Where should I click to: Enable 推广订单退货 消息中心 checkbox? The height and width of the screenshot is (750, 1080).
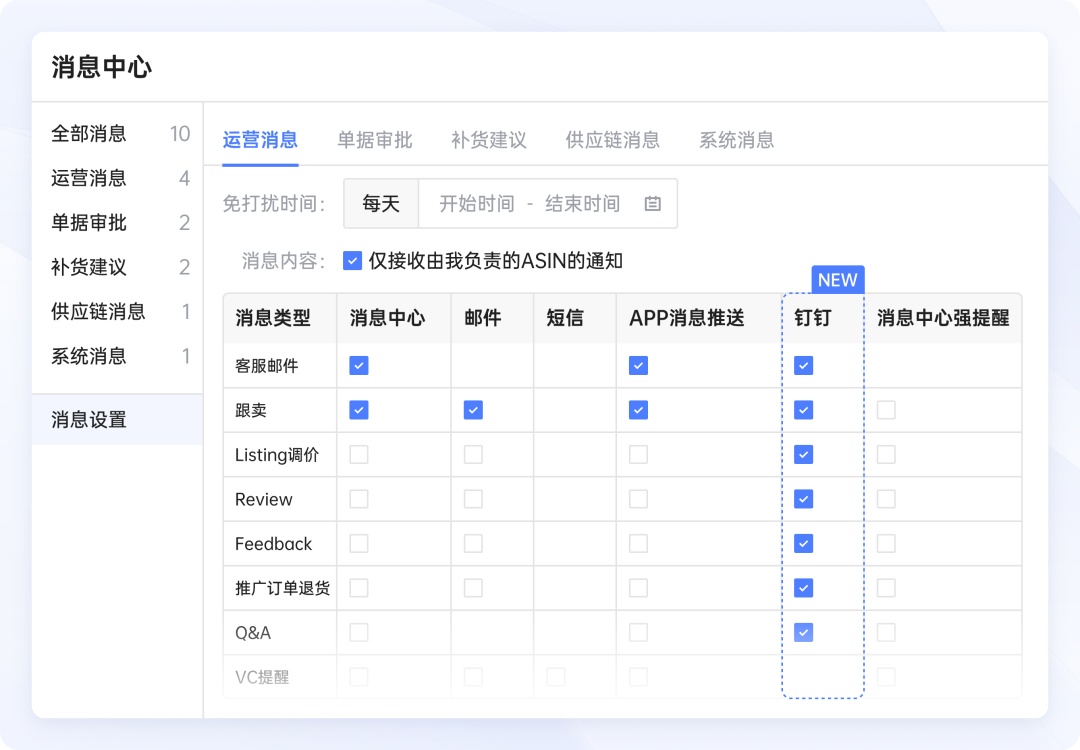[359, 588]
